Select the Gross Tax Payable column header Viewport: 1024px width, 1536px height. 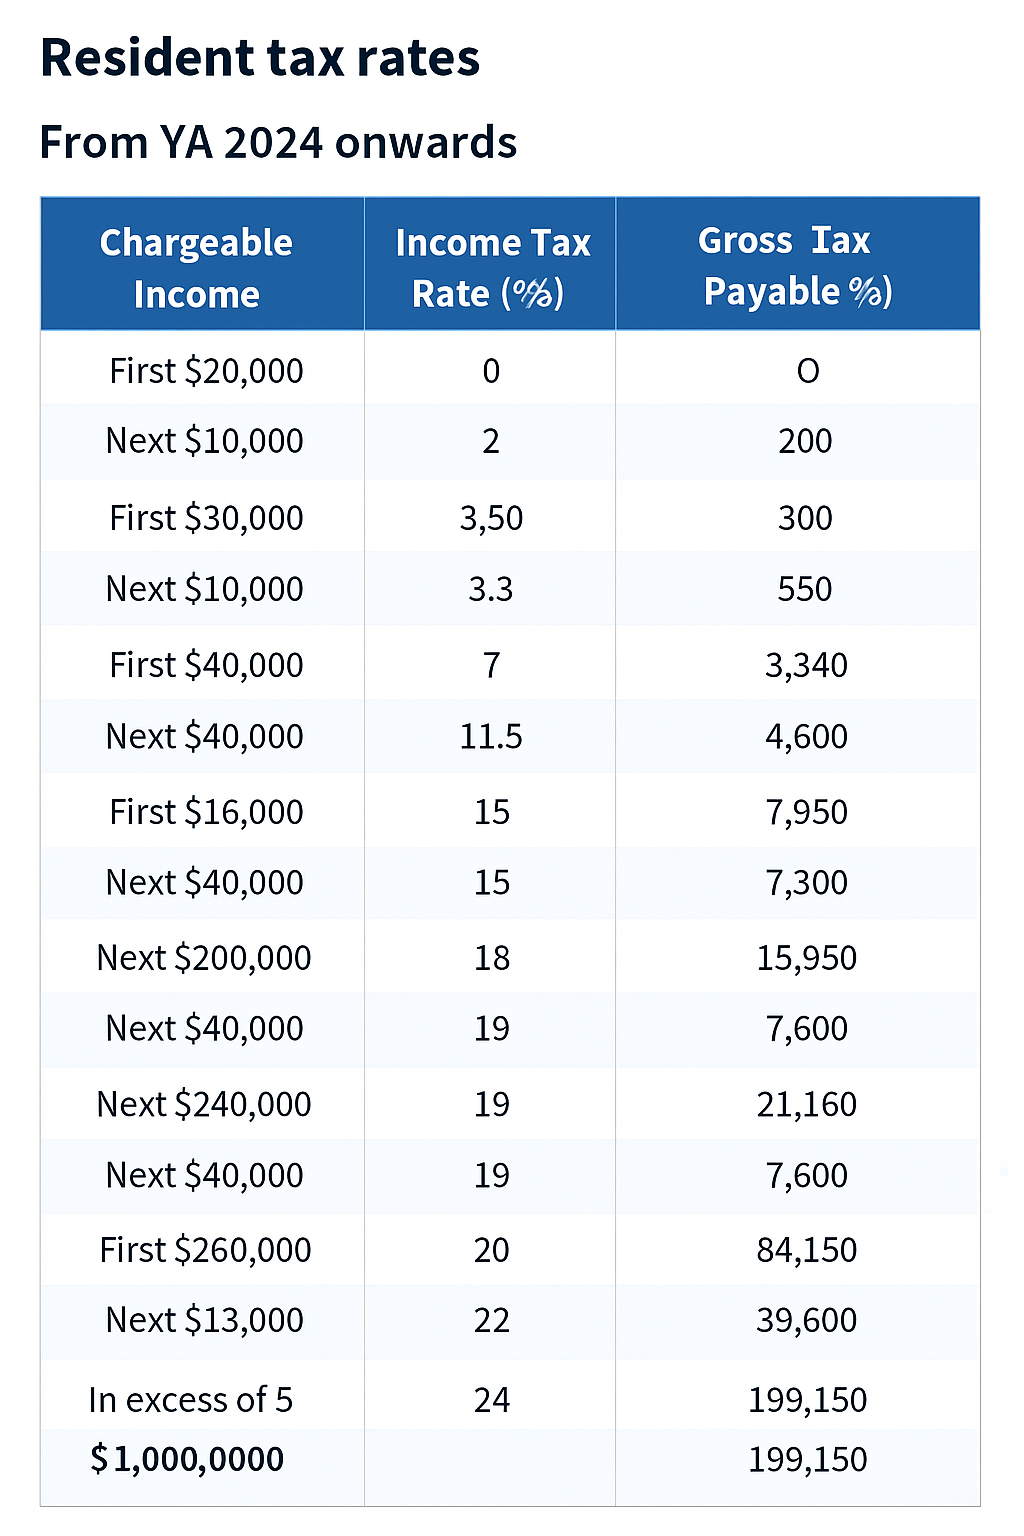(x=797, y=266)
